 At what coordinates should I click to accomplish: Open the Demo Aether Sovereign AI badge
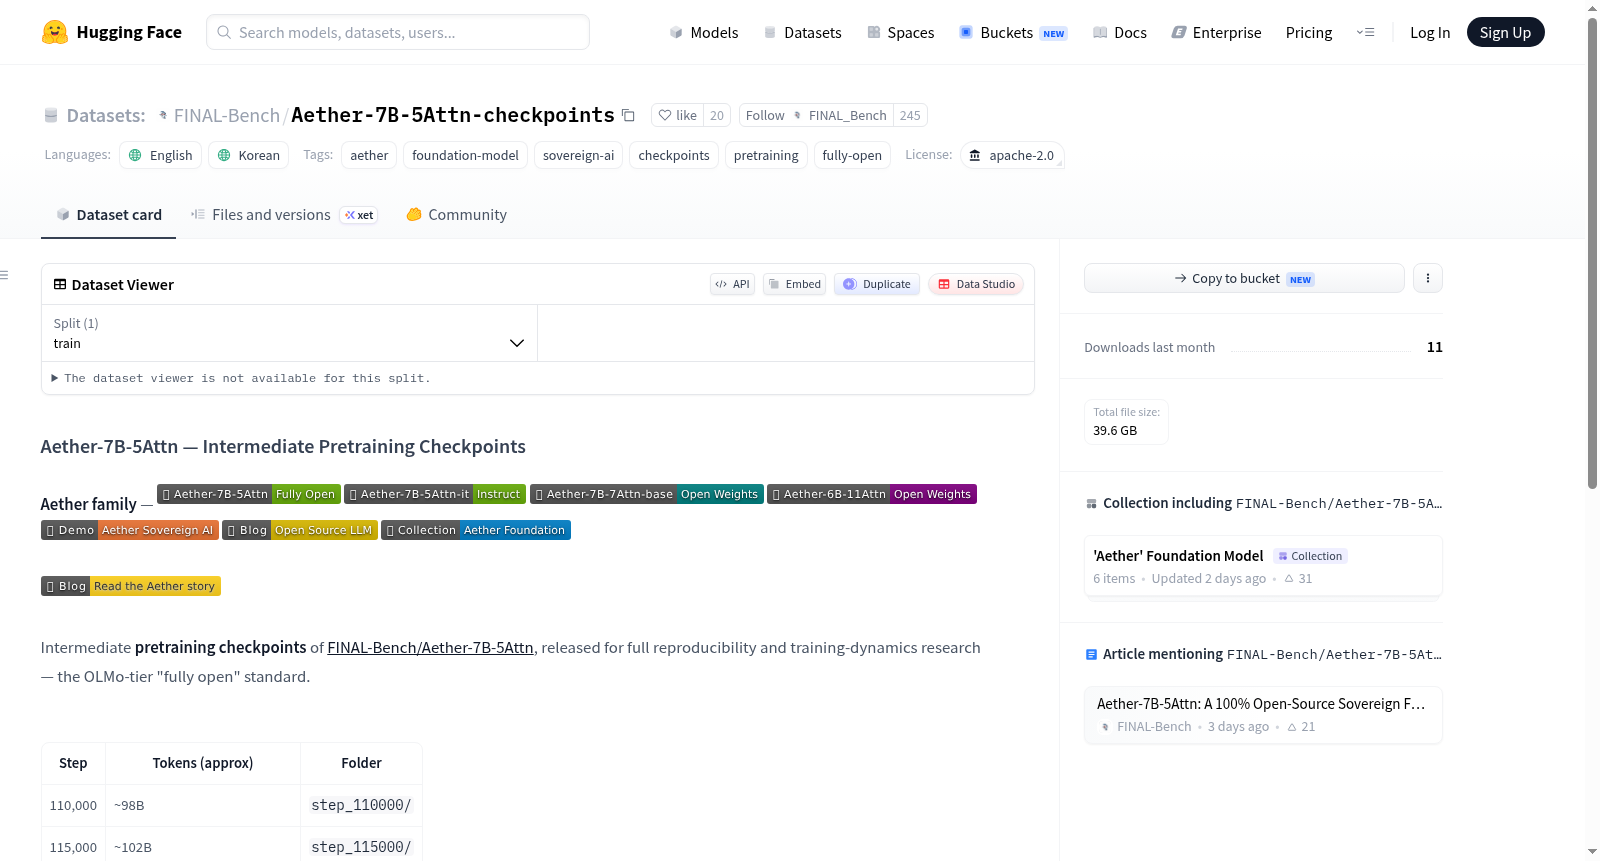tap(130, 530)
